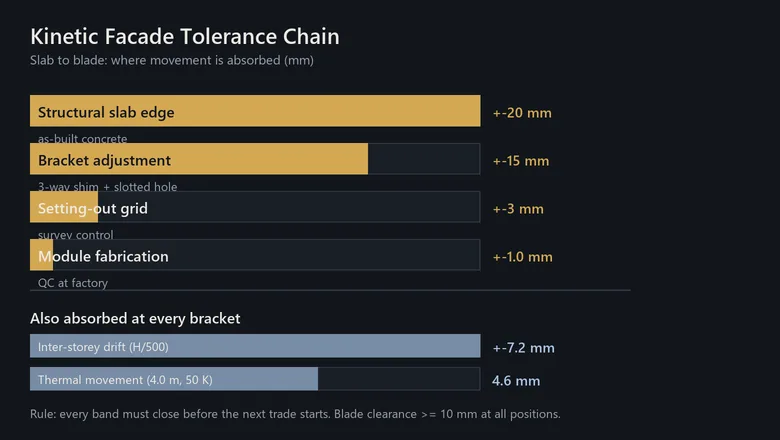
Task: Select the 3-way shim slotted hole caption
Action: tap(107, 186)
